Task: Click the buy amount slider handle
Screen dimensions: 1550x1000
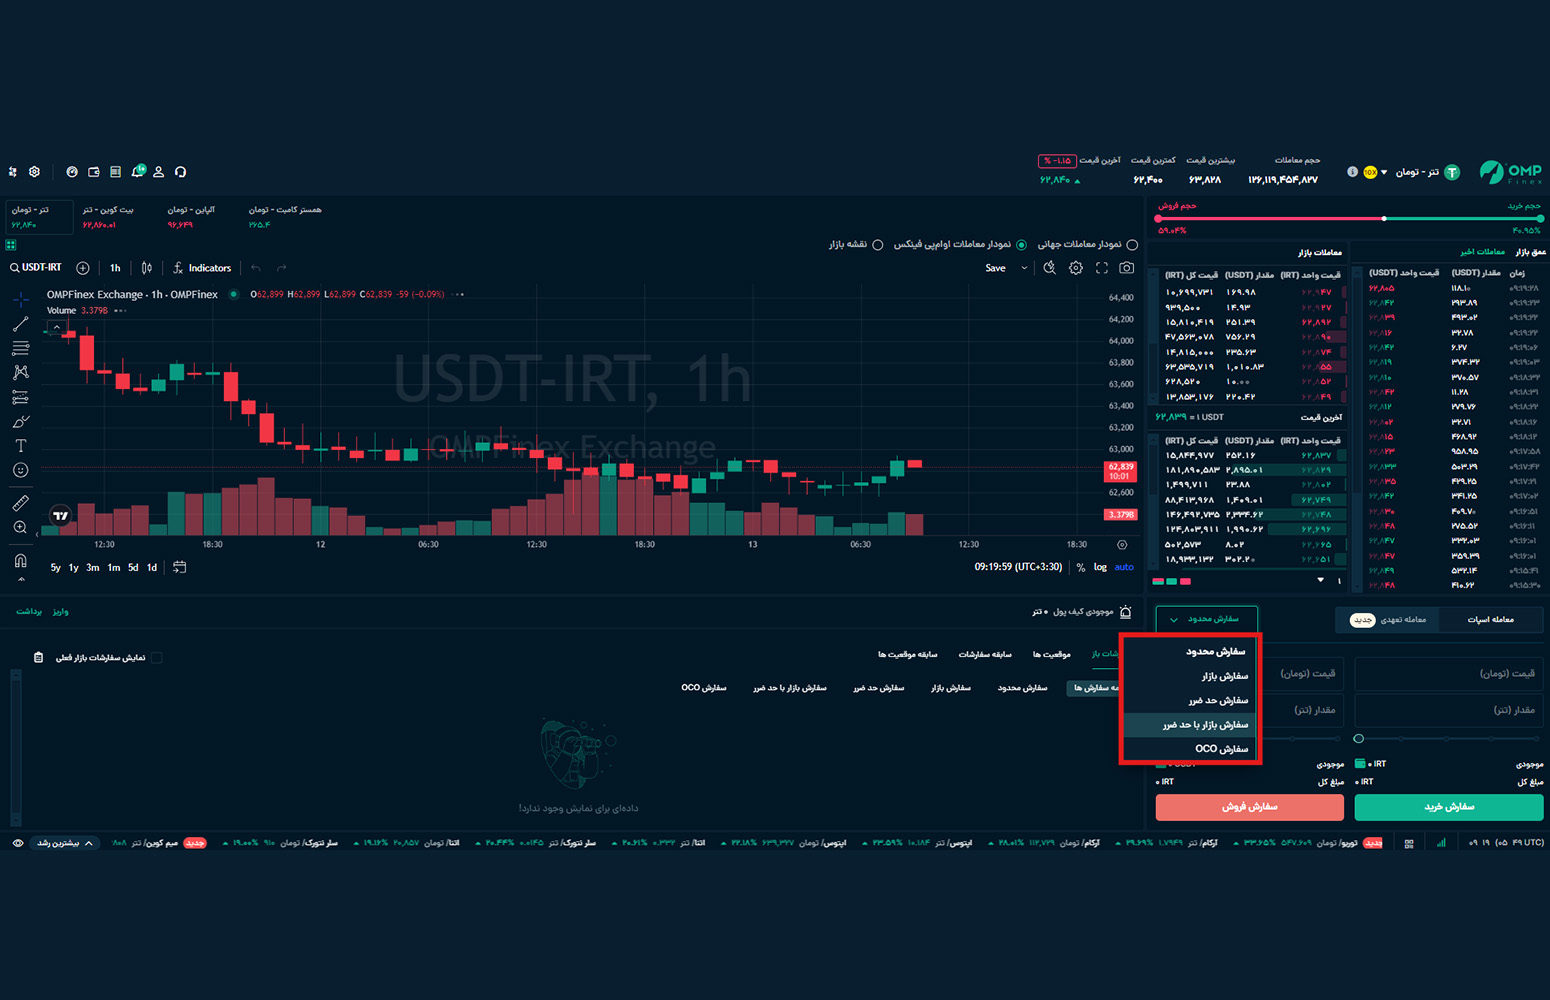Action: [1358, 739]
